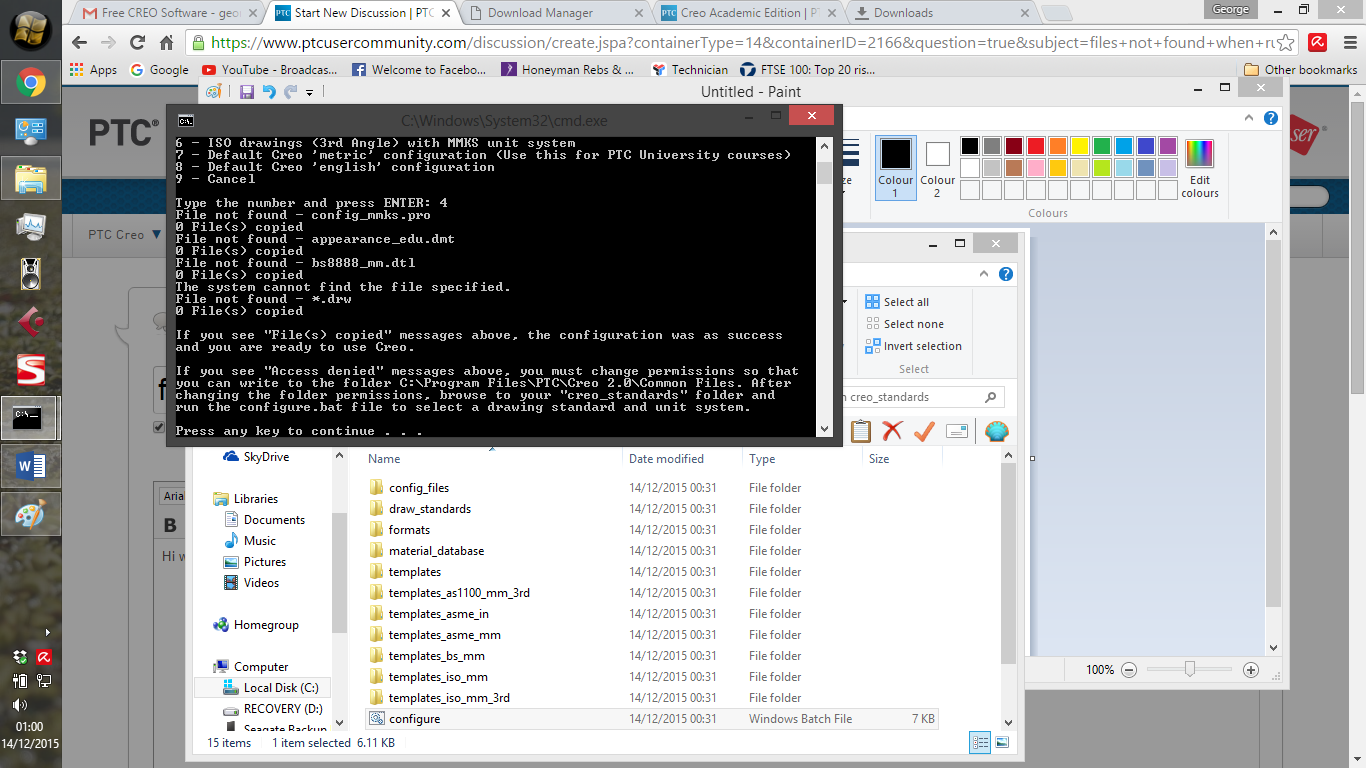
Task: Reload the page in Chrome
Action: click(x=137, y=43)
